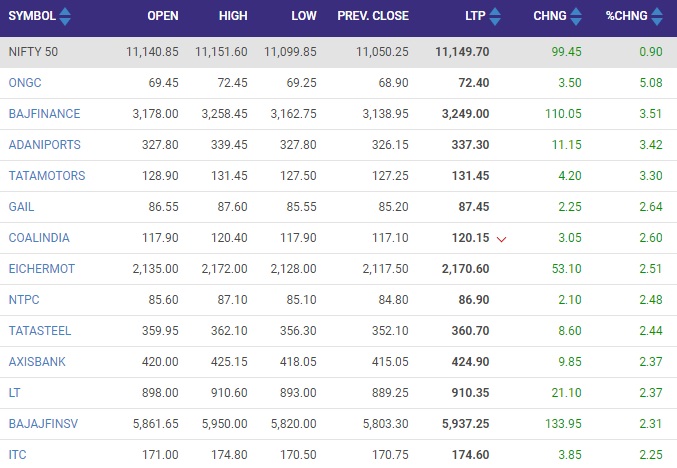Open the BAJFINANCE stock link
Screen dimensions: 677x468
click(x=44, y=114)
